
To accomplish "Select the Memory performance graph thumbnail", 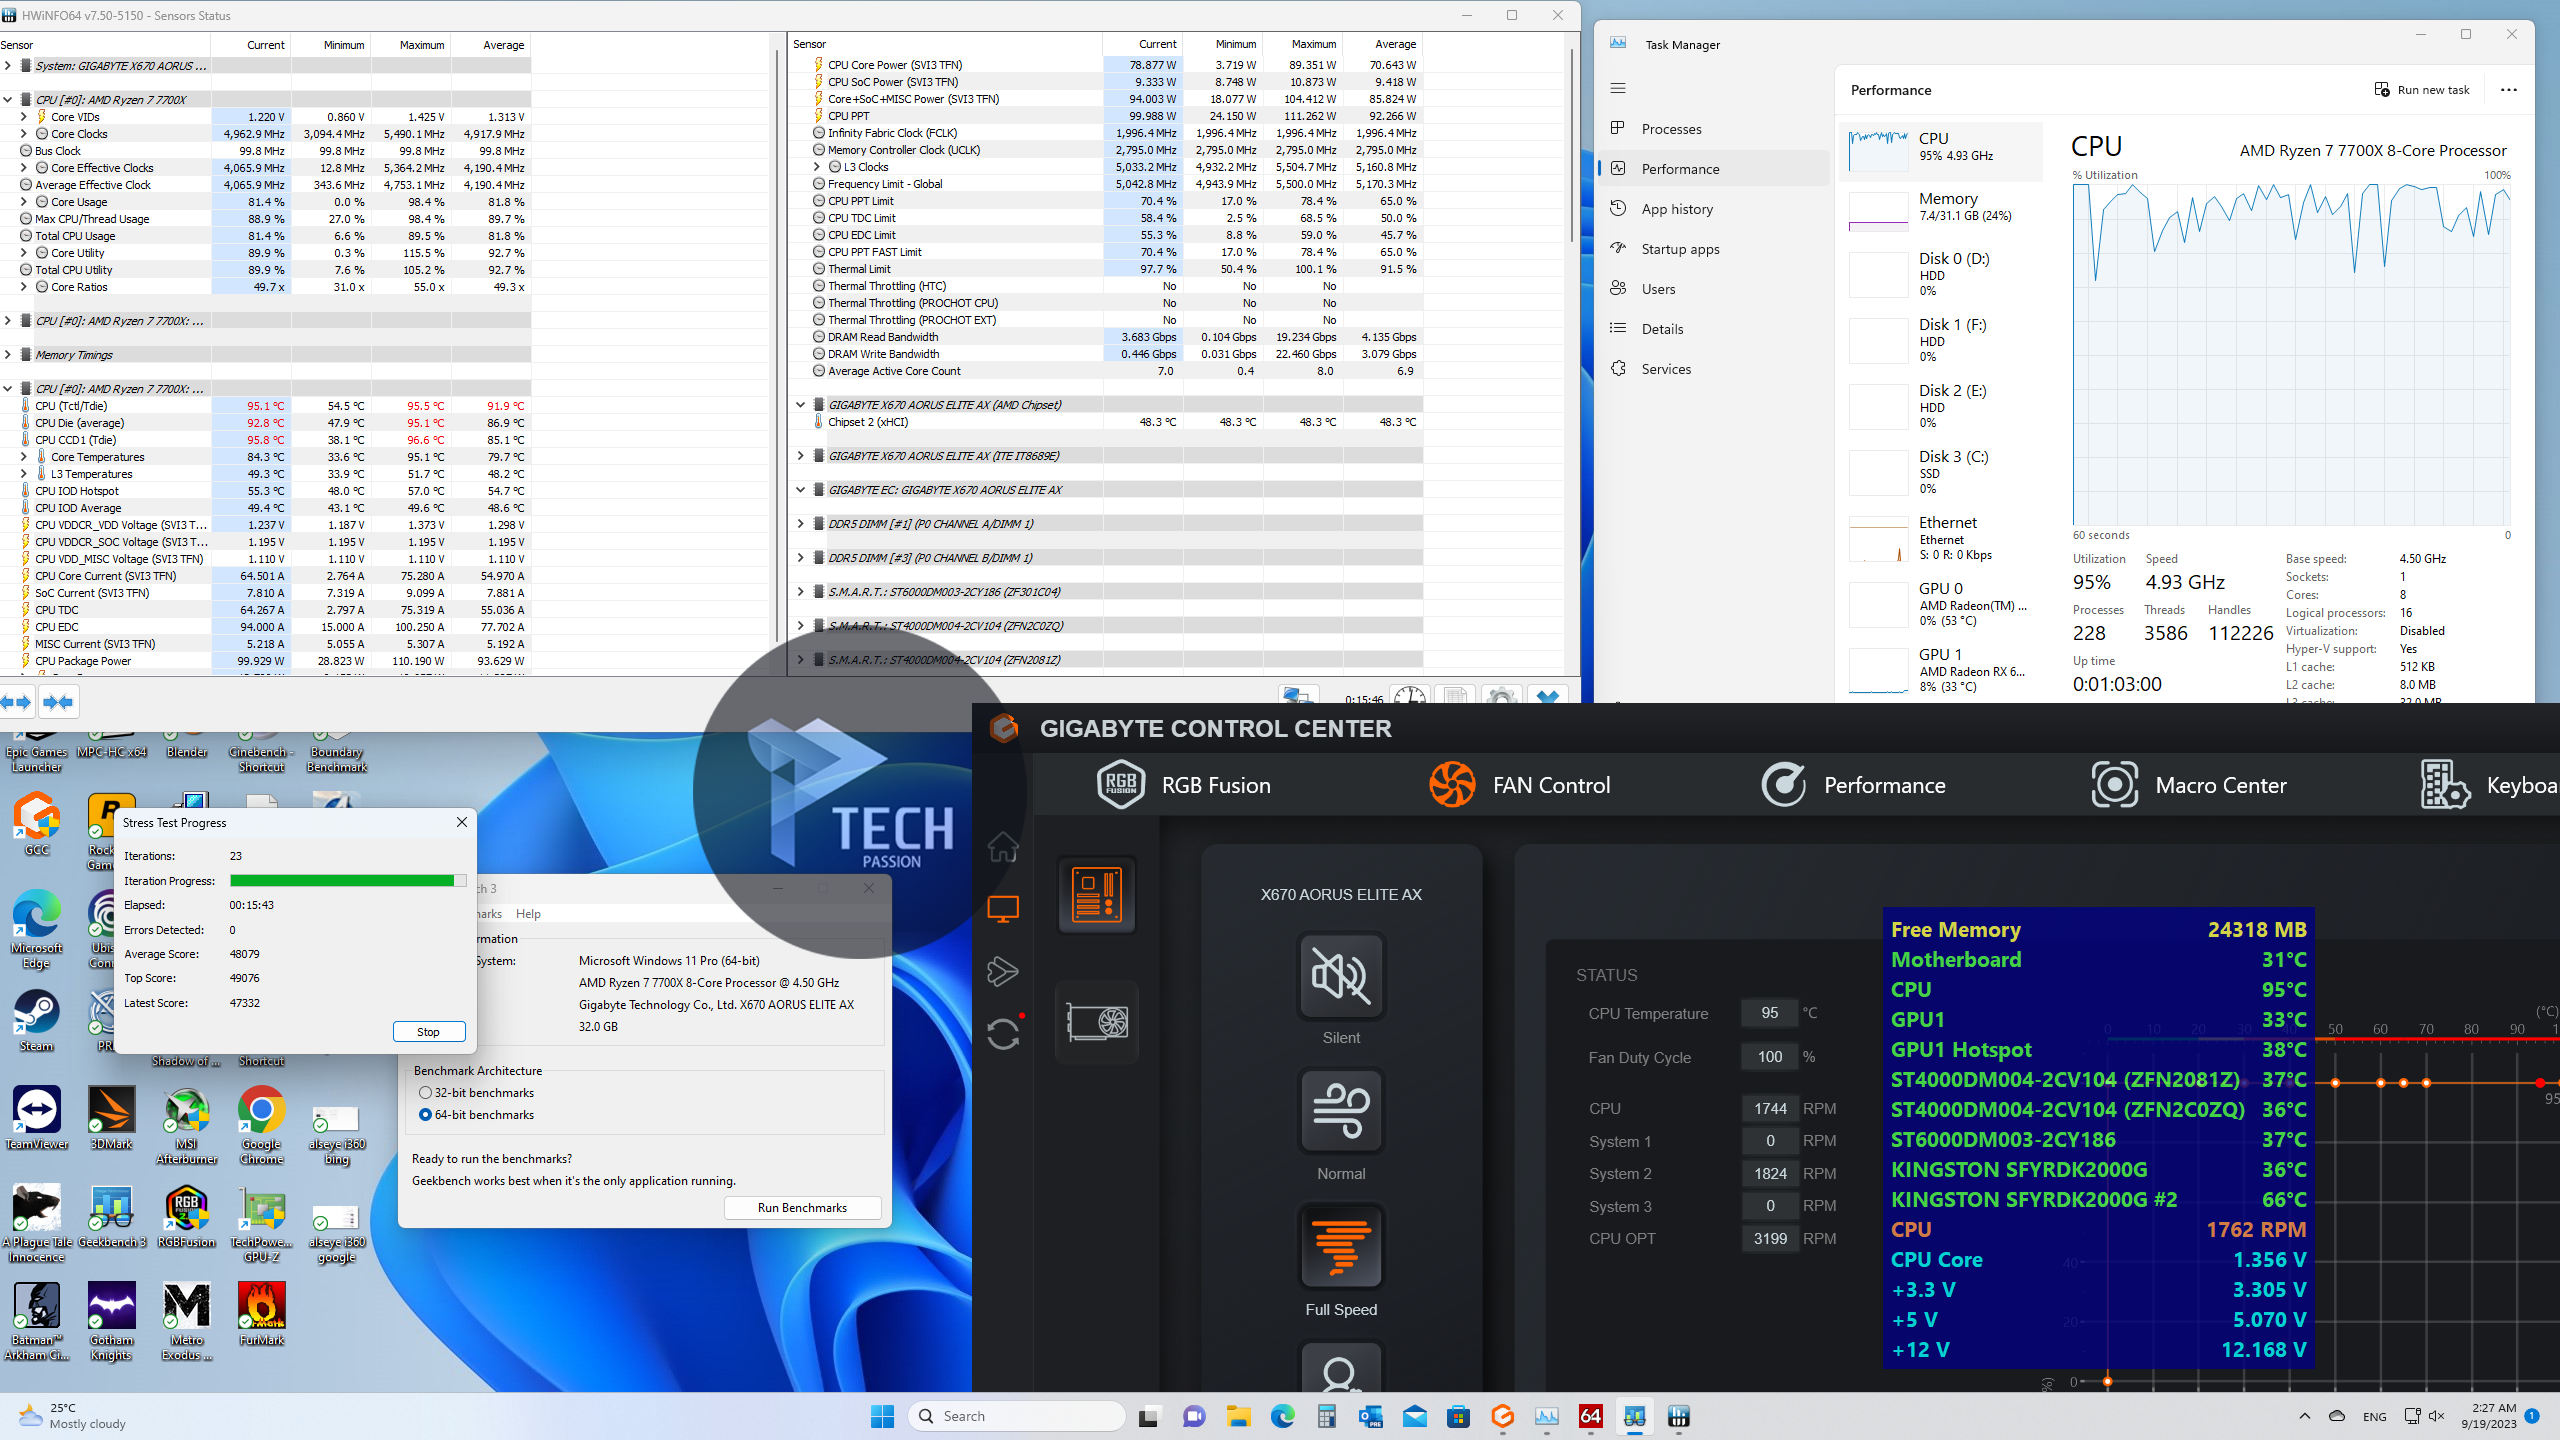I will [x=1879, y=212].
